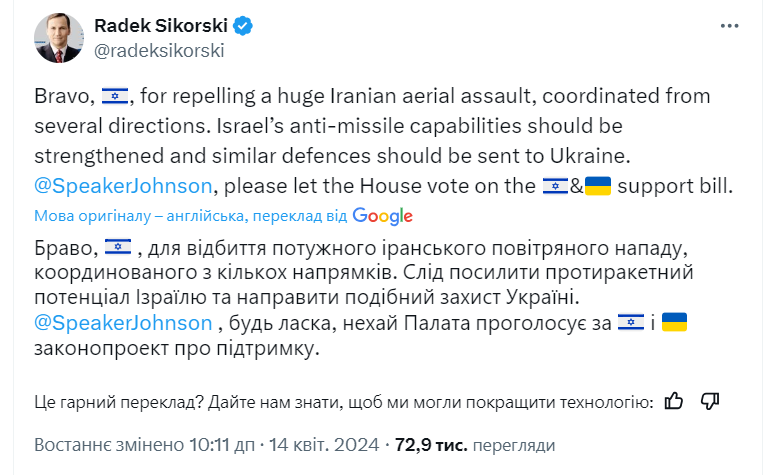Click the blue verified badge
The width and height of the screenshot is (771, 475).
click(x=243, y=25)
